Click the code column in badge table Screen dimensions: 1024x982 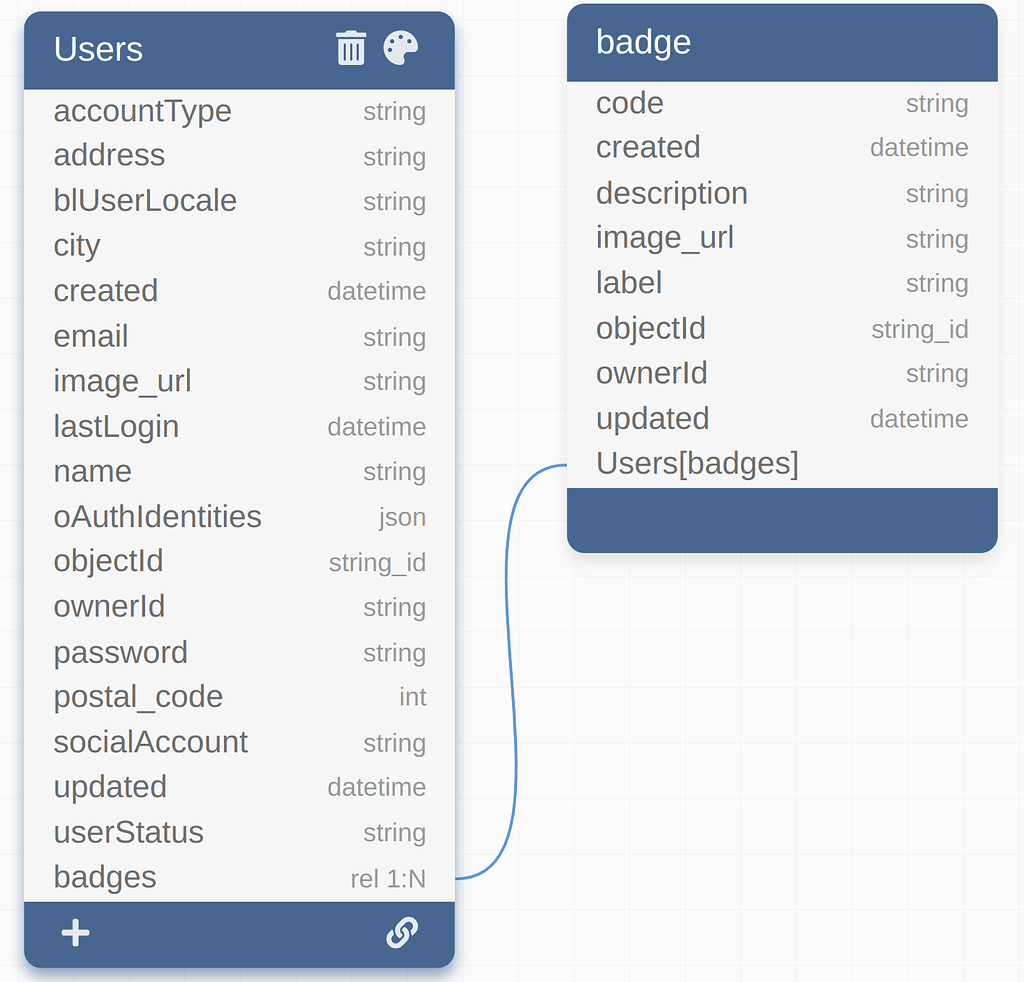pyautogui.click(x=782, y=103)
